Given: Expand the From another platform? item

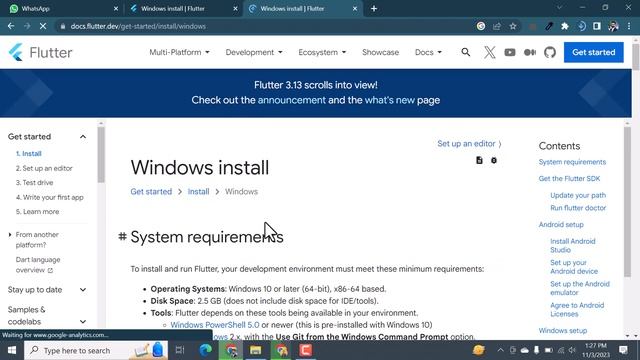Looking at the screenshot, I should (x=10, y=235).
